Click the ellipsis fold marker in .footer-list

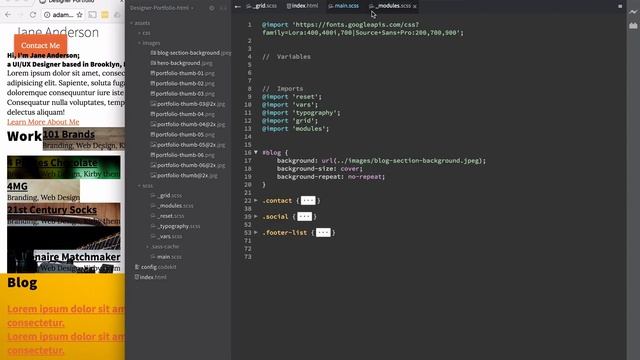[x=323, y=233]
